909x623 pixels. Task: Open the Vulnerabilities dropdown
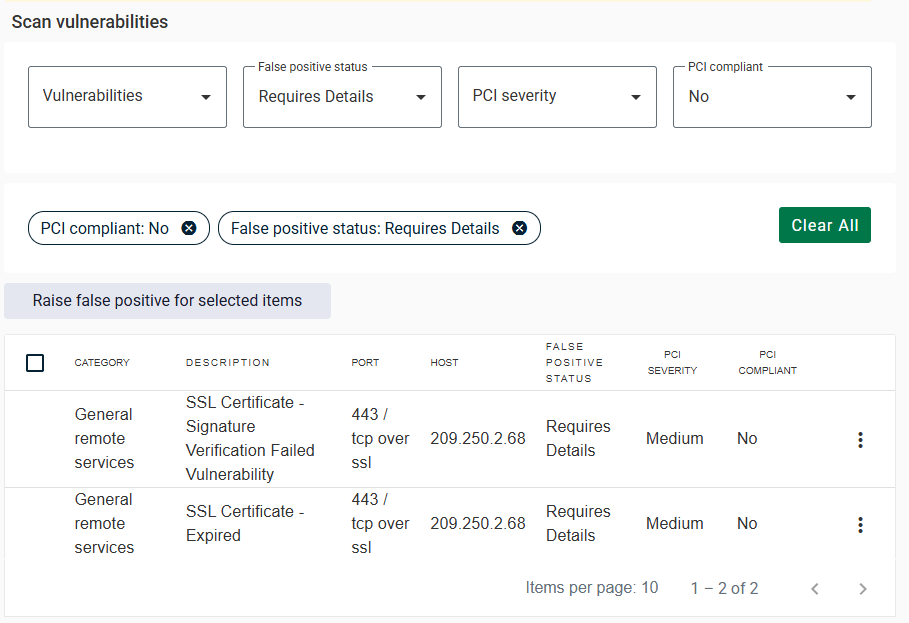(127, 97)
